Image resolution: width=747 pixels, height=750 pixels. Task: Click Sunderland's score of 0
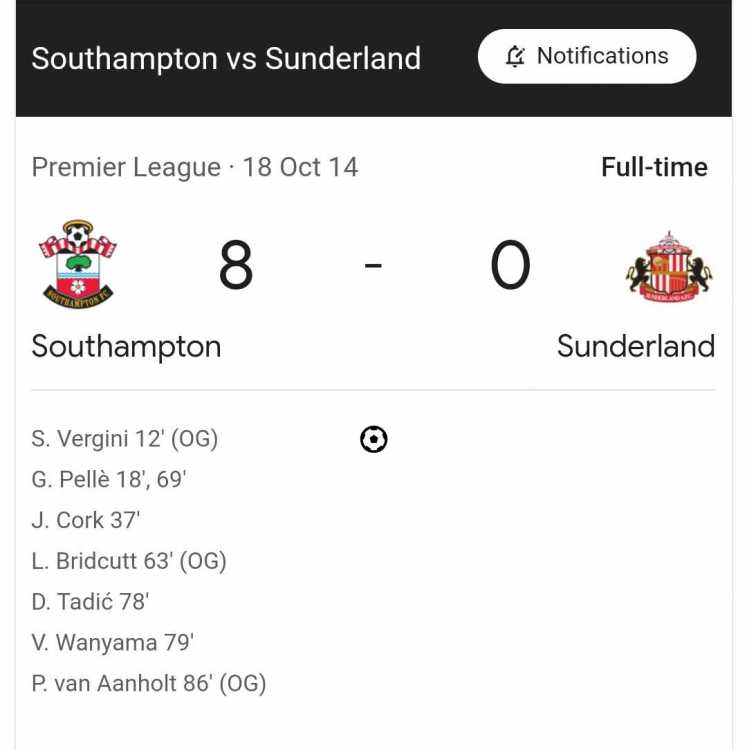click(510, 265)
